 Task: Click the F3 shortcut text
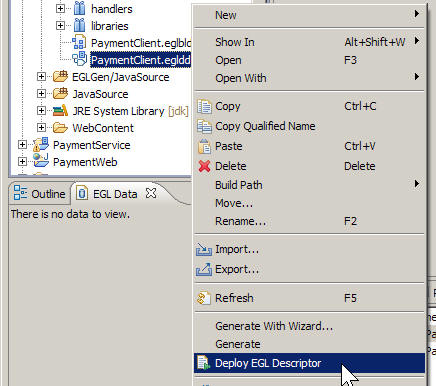tap(350, 60)
